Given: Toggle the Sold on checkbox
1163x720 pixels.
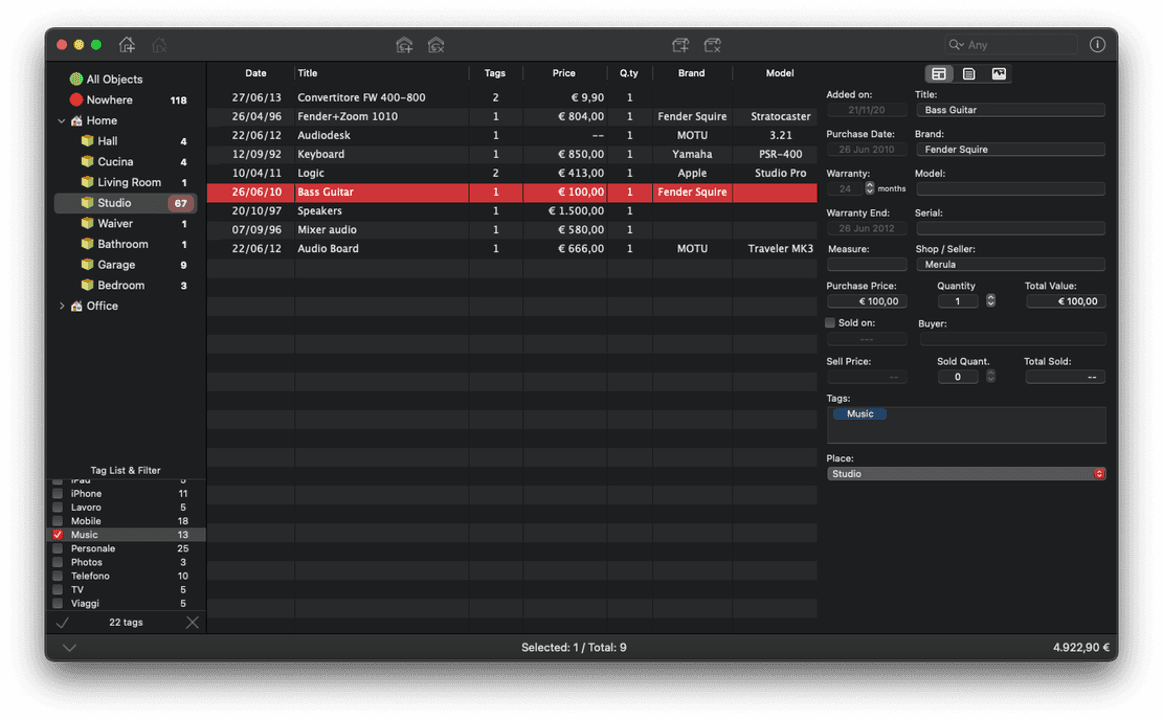Looking at the screenshot, I should (x=830, y=323).
